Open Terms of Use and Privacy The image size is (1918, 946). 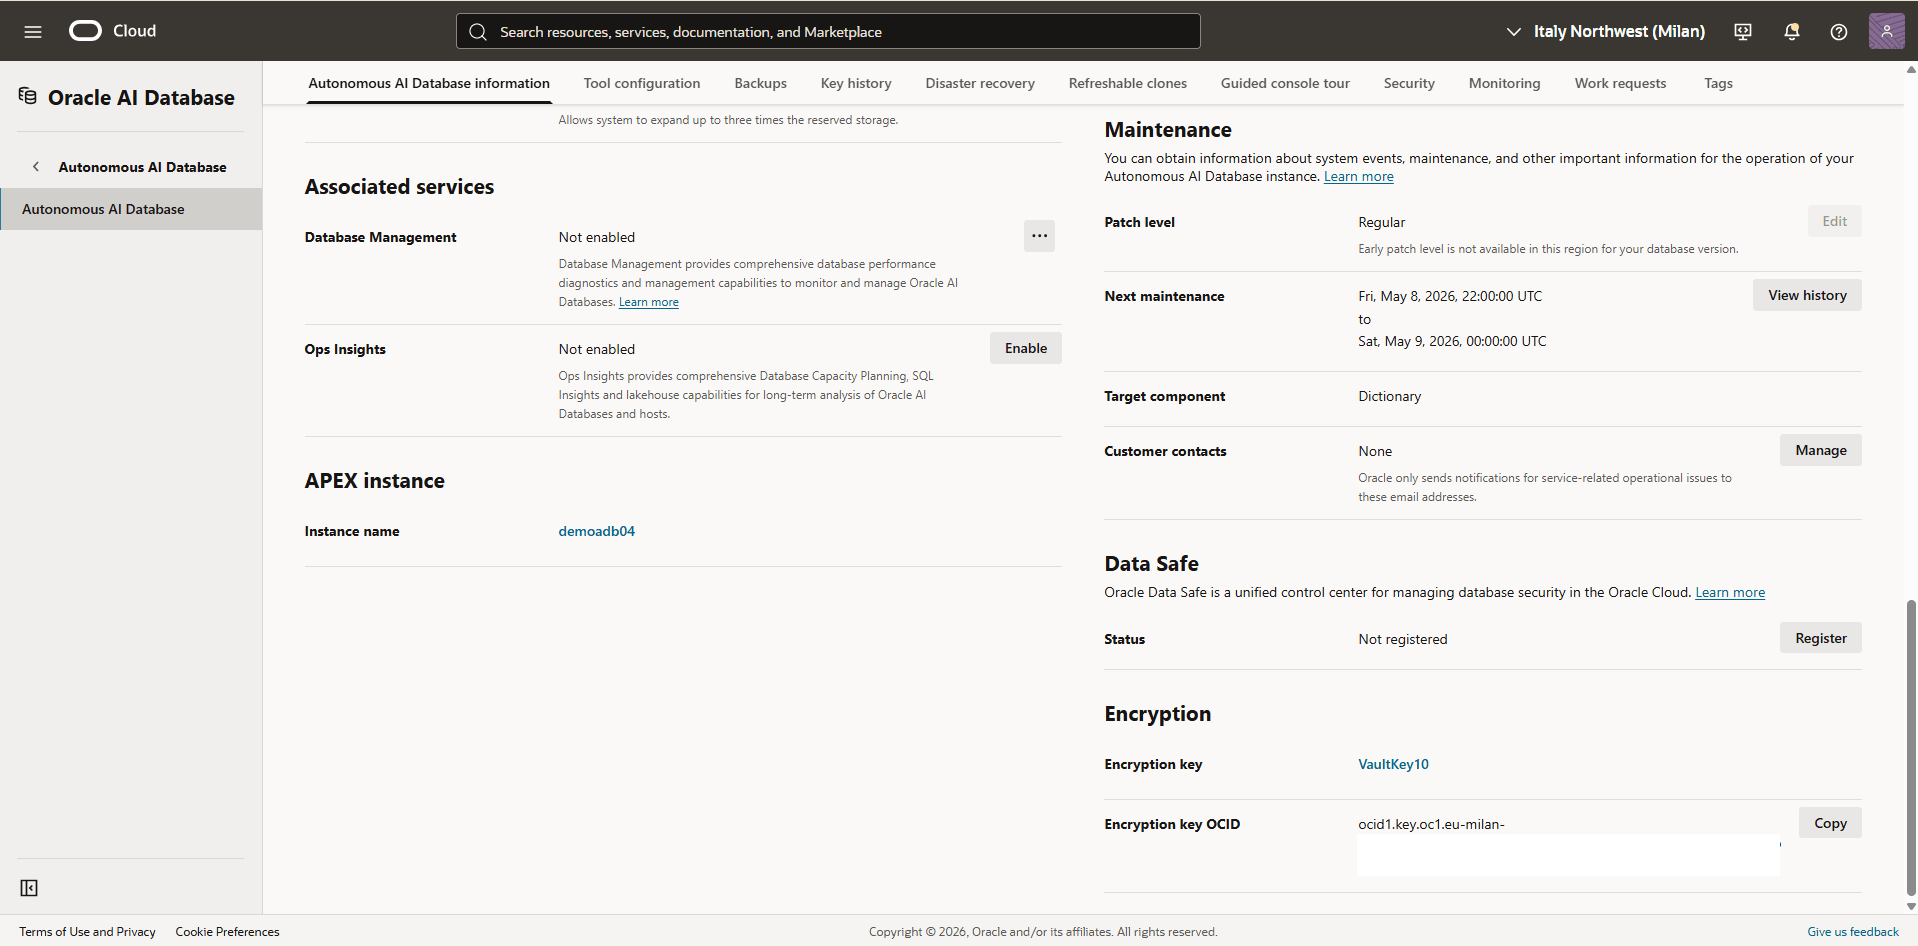click(87, 931)
